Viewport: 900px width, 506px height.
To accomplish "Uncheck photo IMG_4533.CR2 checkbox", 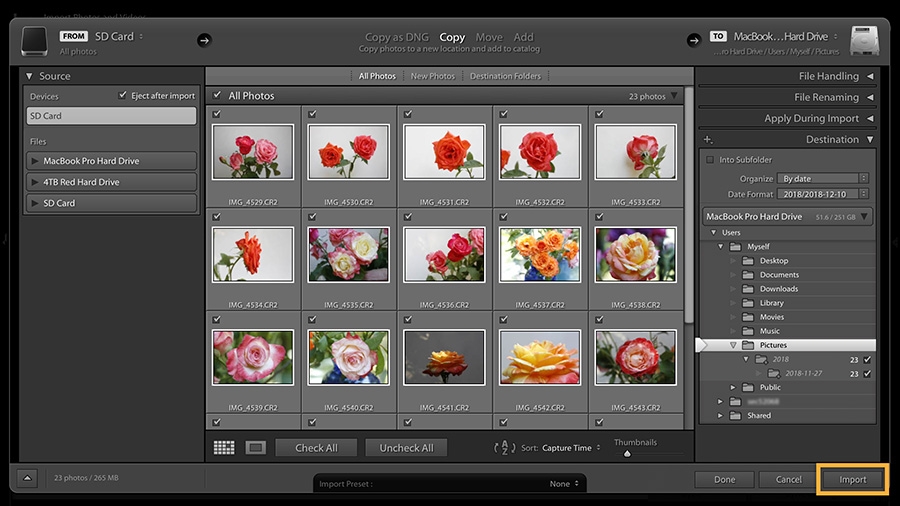I will 599,114.
